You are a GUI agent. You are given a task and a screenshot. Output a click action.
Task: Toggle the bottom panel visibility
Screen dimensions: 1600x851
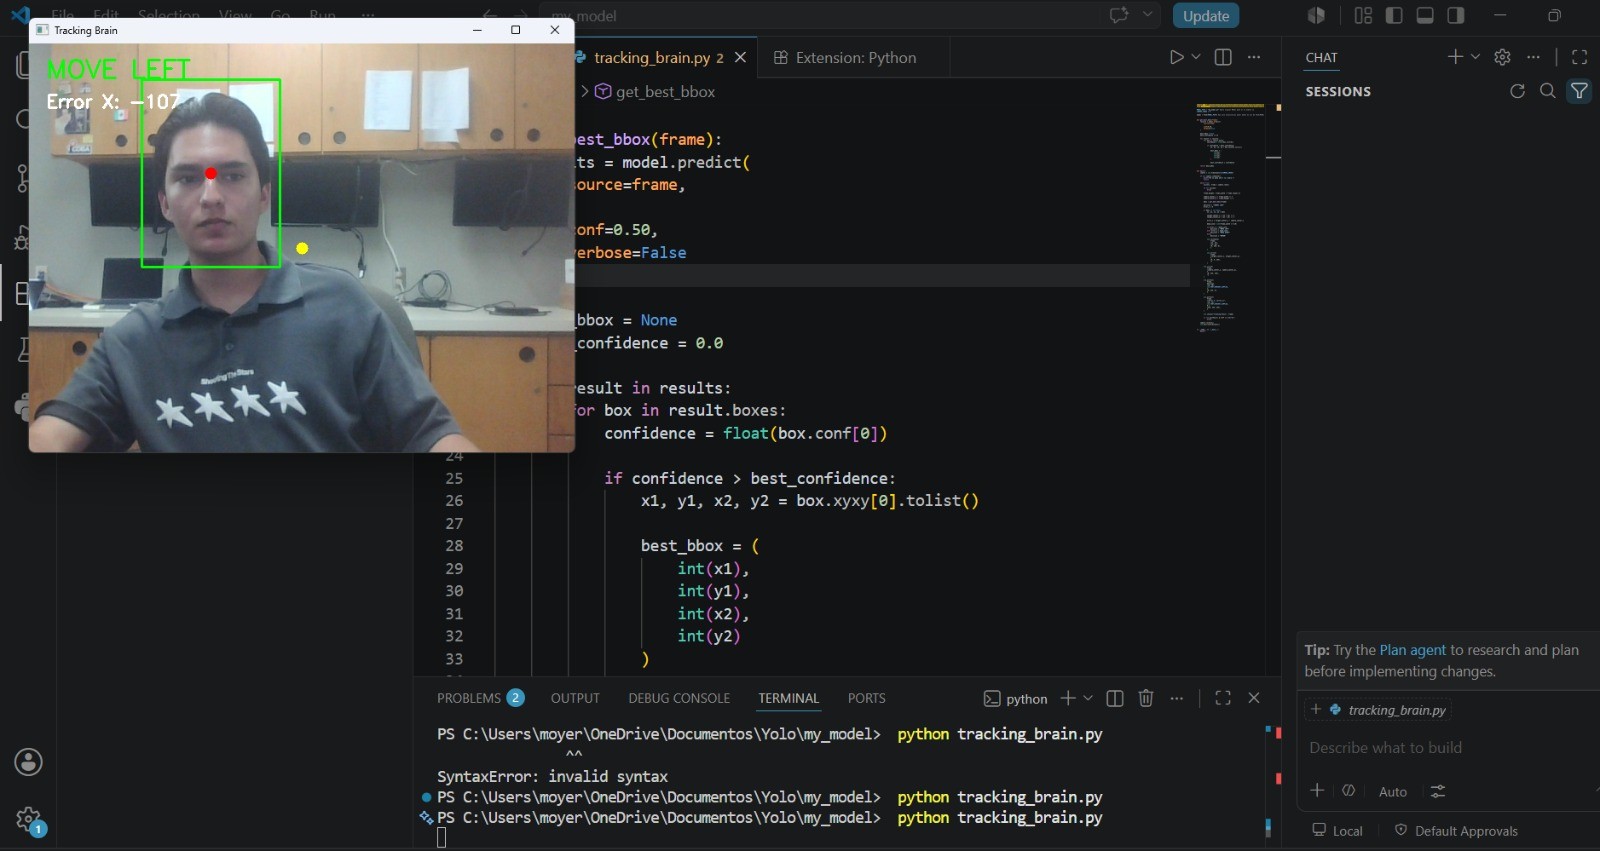1425,15
